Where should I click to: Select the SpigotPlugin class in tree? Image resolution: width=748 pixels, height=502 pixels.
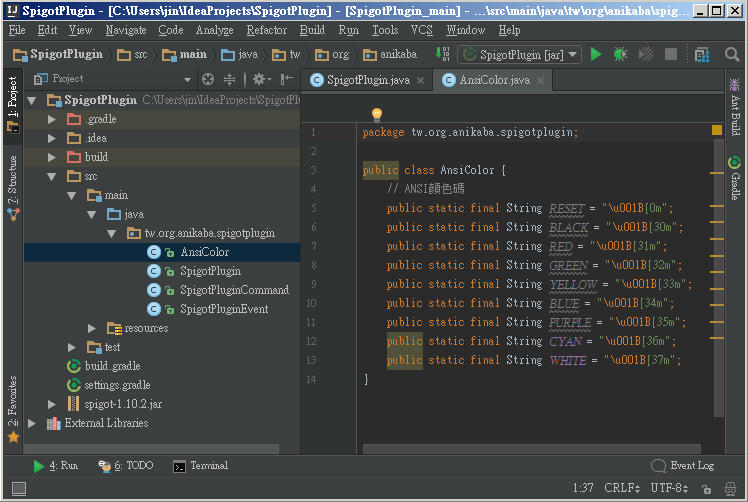point(210,271)
